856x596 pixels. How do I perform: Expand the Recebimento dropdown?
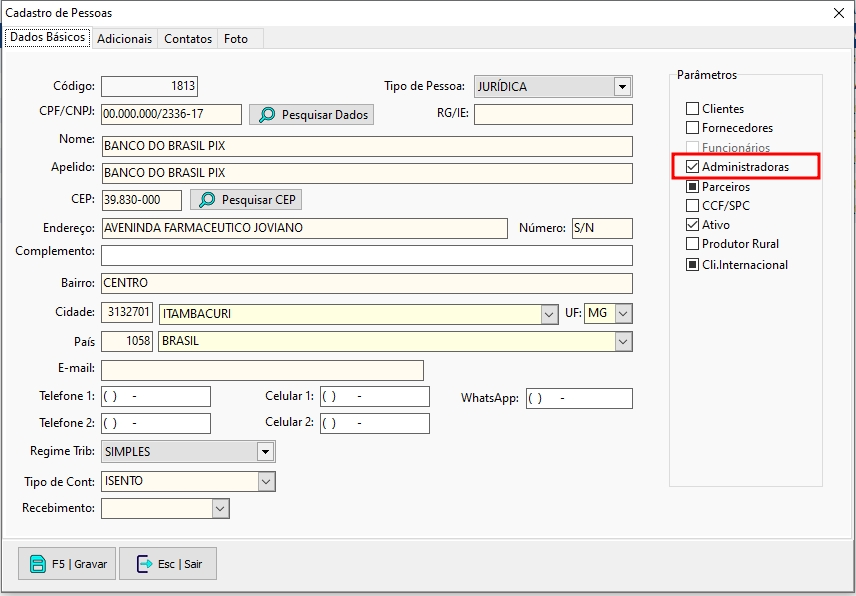[x=220, y=509]
